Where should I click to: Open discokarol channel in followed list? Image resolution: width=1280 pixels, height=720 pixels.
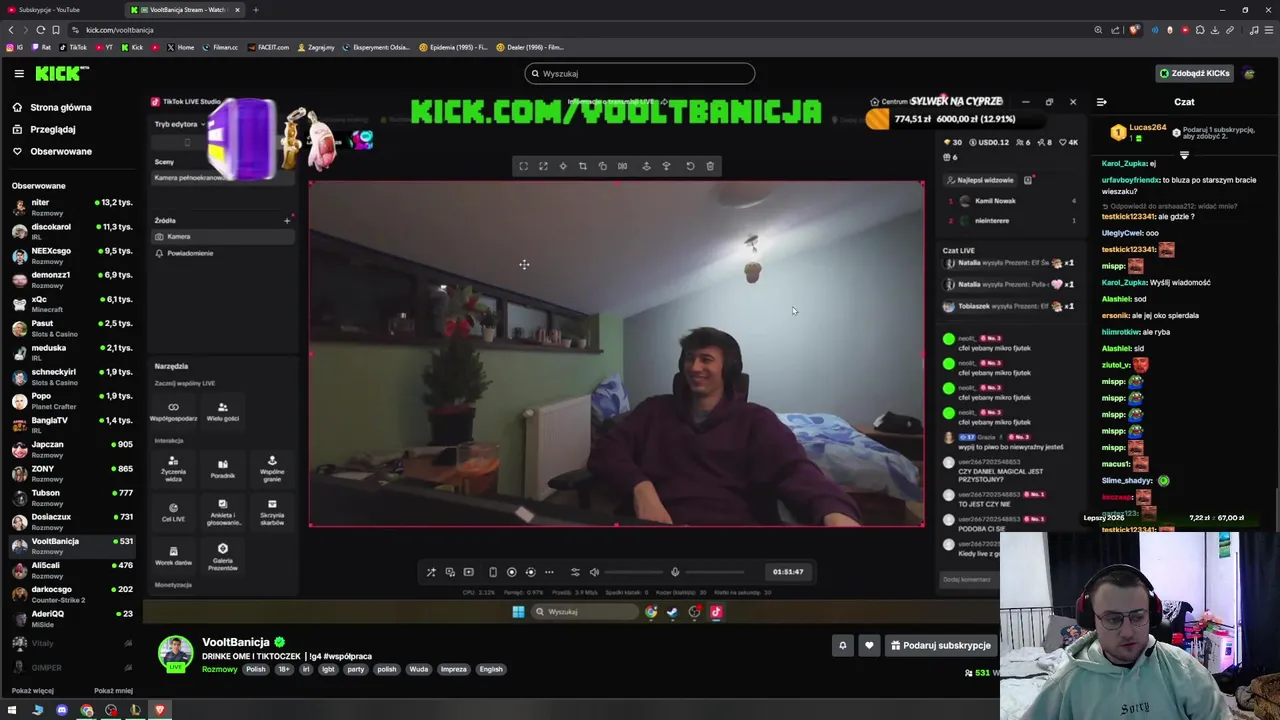(x=70, y=231)
